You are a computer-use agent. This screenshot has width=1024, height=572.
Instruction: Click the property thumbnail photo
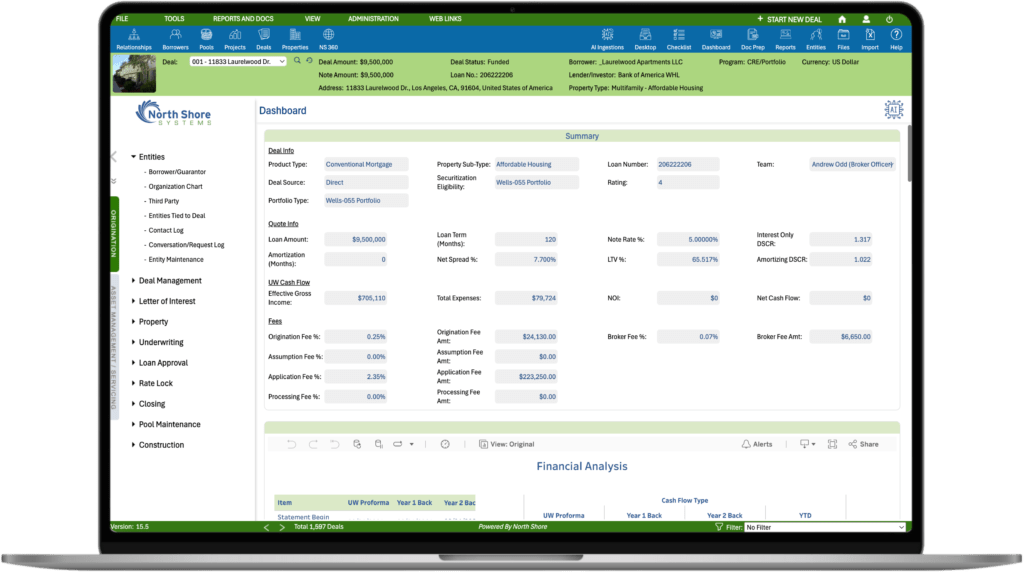pos(135,74)
